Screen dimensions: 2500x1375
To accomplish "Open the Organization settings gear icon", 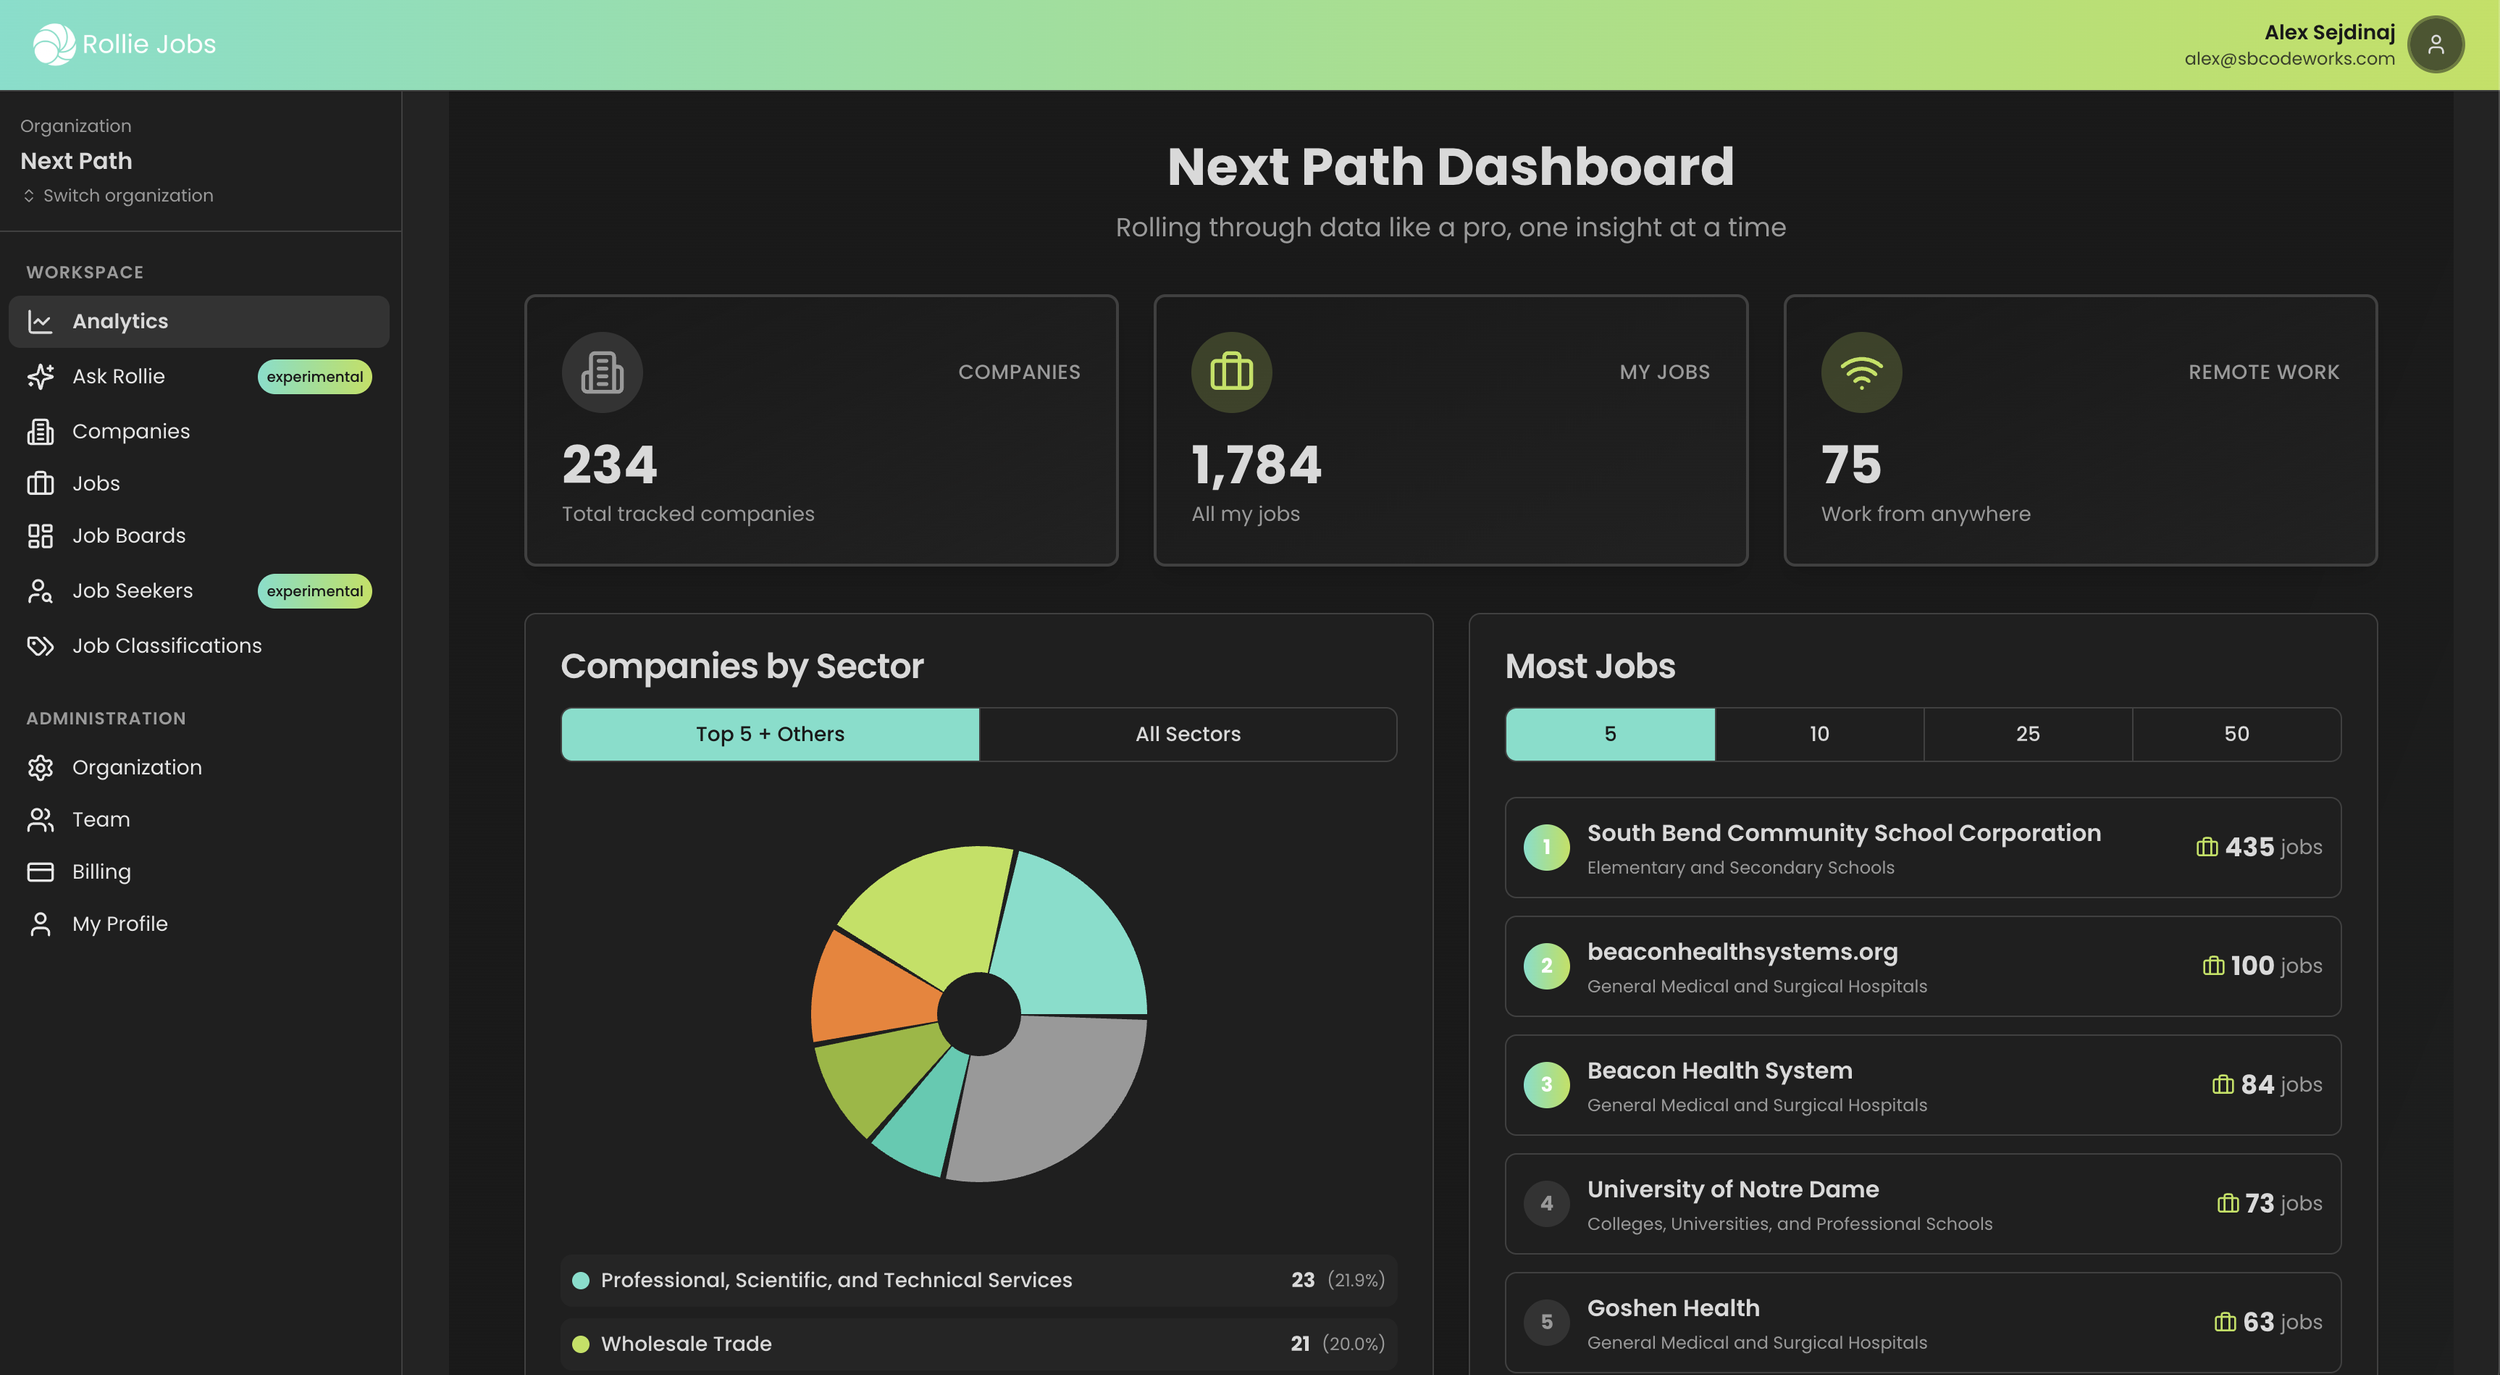I will pyautogui.click(x=40, y=767).
